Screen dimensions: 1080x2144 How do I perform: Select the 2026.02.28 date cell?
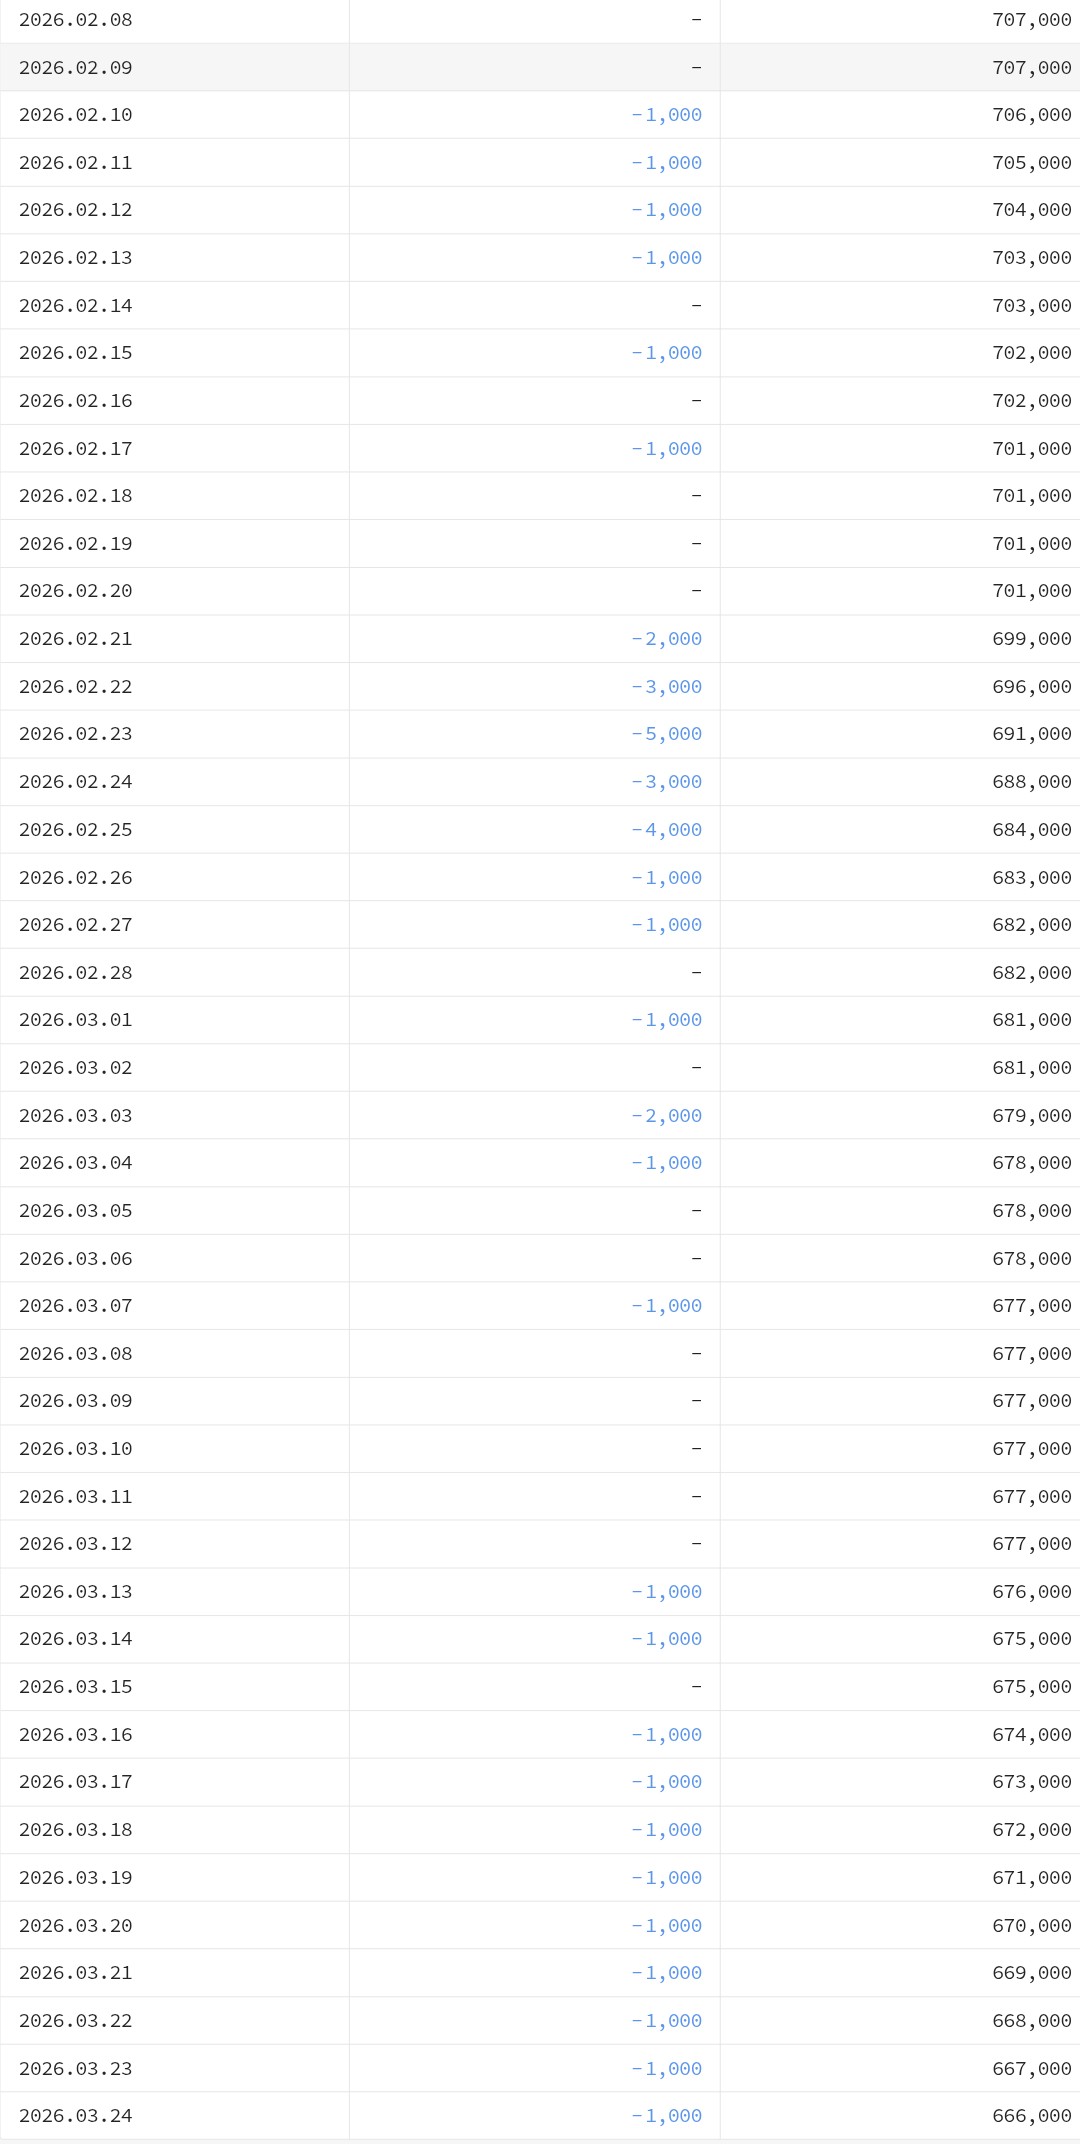[x=76, y=973]
